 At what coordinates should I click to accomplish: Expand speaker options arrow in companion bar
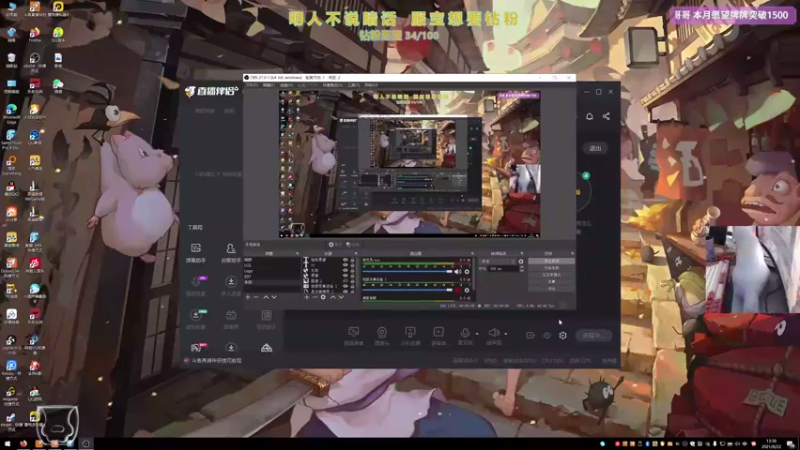click(x=506, y=334)
